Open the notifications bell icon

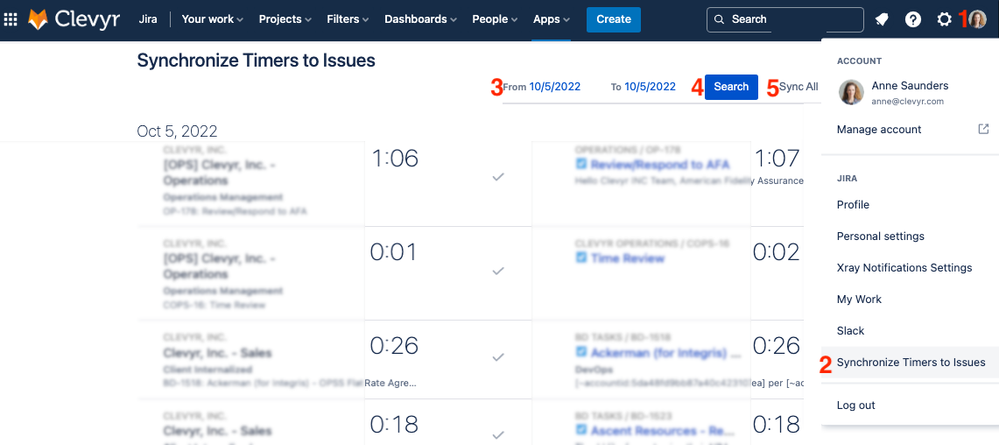click(x=882, y=20)
